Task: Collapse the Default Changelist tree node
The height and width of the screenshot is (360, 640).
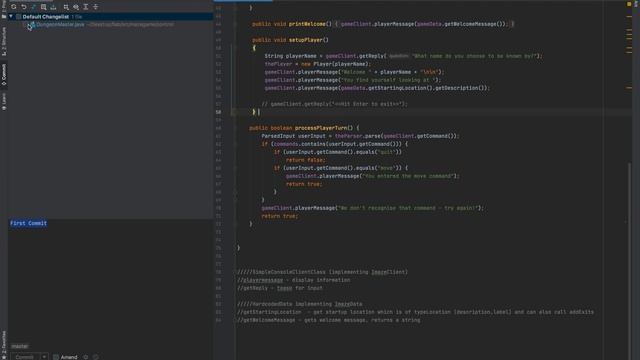Action: tap(11, 17)
